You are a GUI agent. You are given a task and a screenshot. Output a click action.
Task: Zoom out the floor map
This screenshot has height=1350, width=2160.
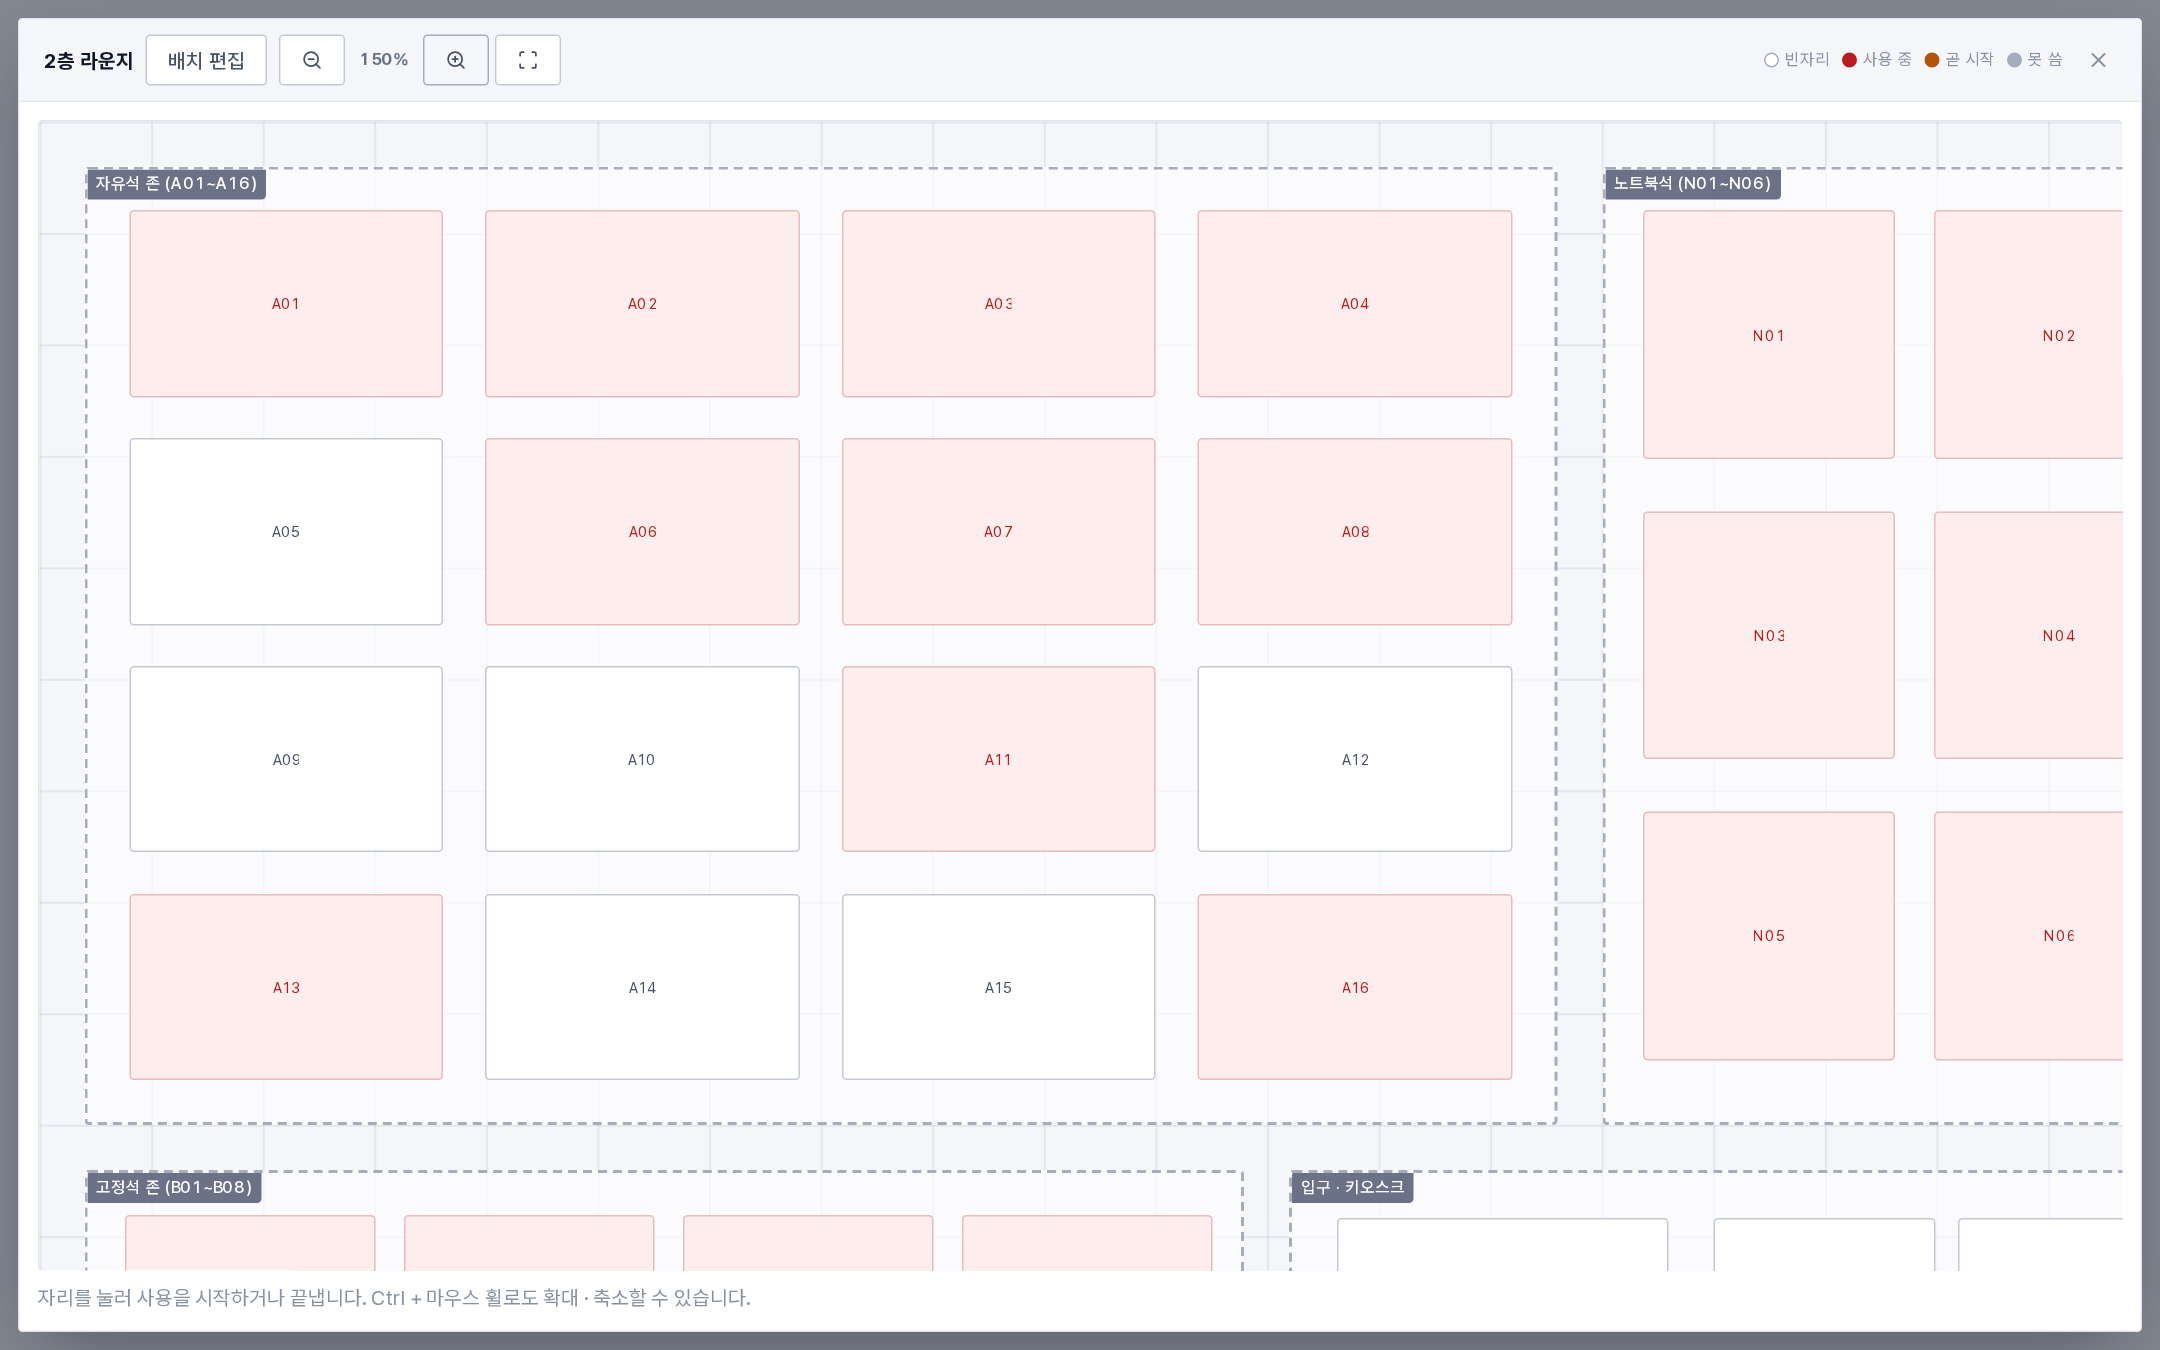(x=312, y=60)
